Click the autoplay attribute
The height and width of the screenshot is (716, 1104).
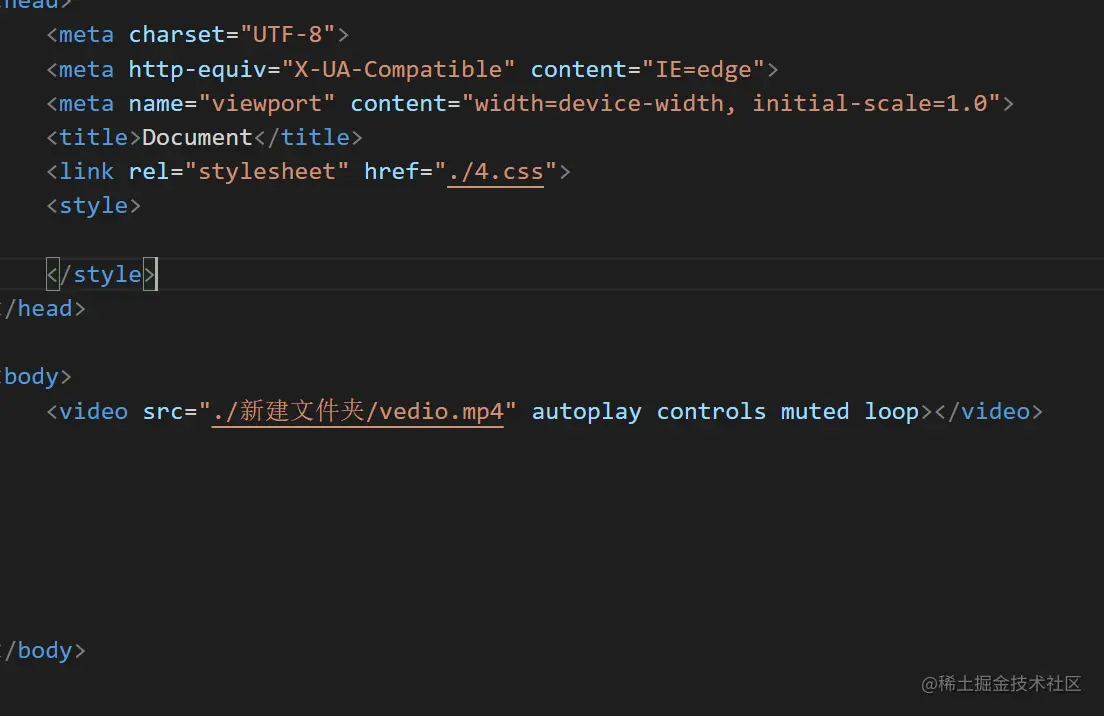click(586, 411)
